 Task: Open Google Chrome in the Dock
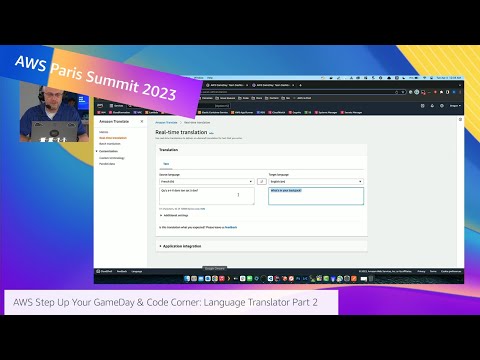(x=215, y=278)
